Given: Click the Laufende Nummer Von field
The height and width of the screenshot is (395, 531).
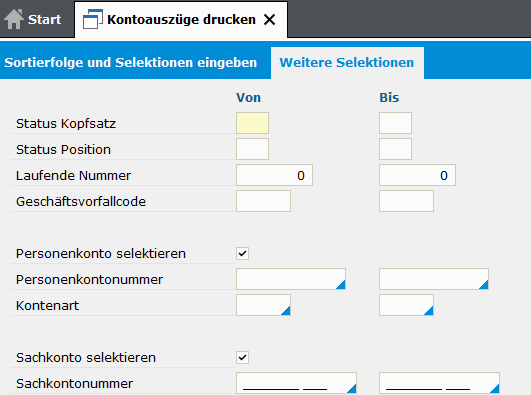Looking at the screenshot, I should click(x=274, y=175).
